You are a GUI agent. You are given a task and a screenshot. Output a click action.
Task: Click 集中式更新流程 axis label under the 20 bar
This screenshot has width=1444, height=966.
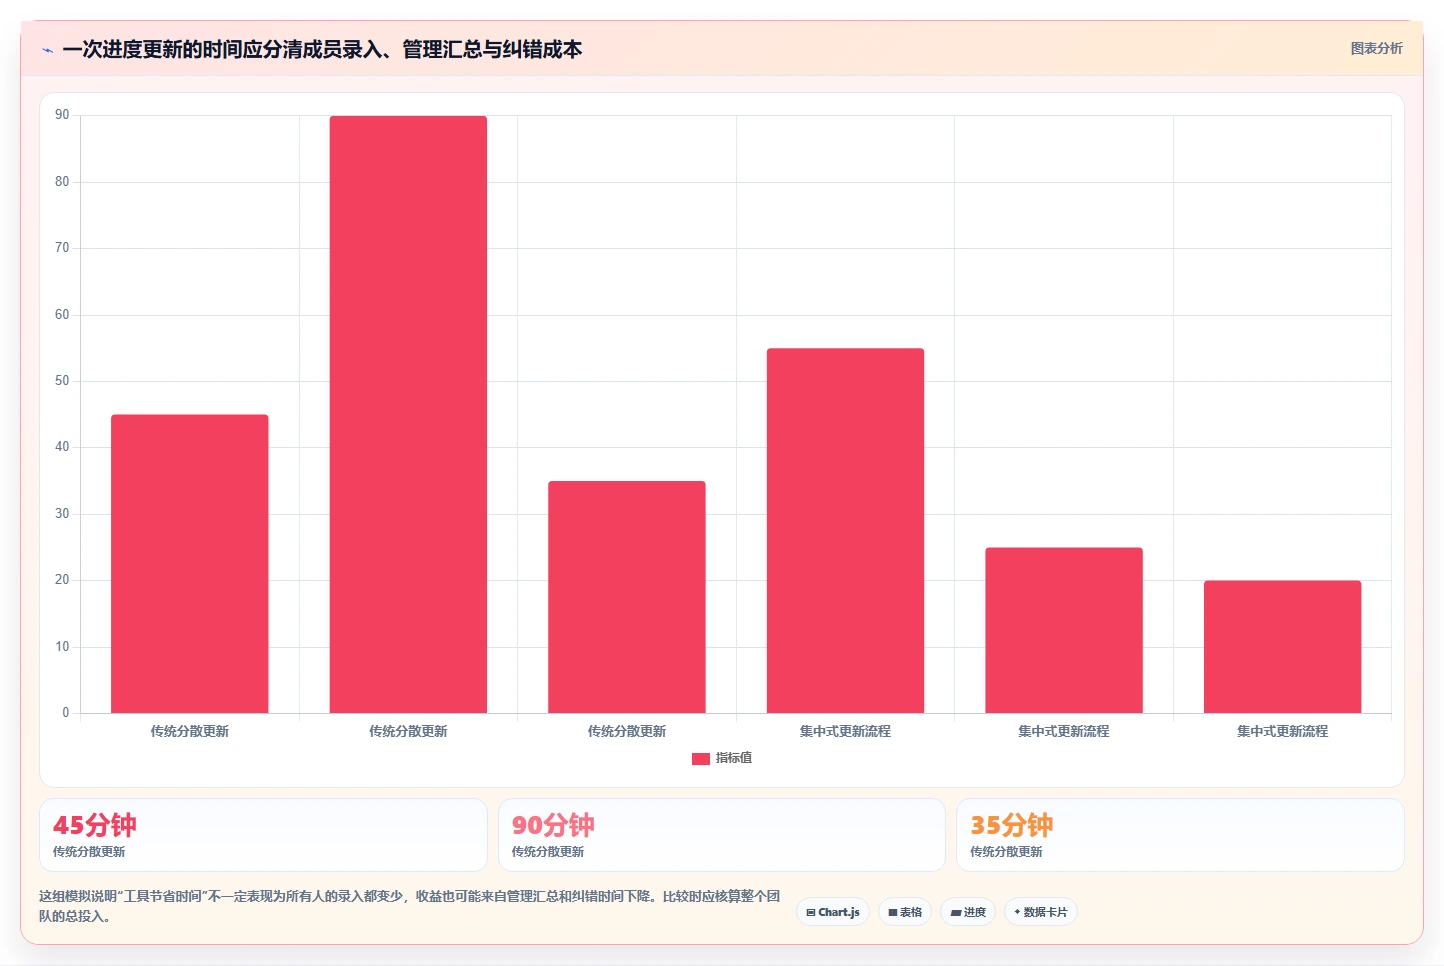click(x=1282, y=731)
